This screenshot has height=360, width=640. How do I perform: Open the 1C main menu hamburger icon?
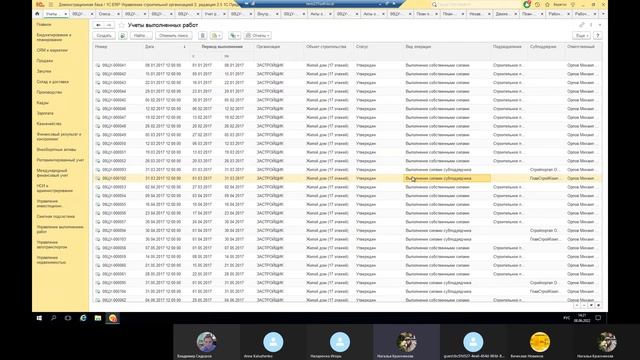(51, 4)
